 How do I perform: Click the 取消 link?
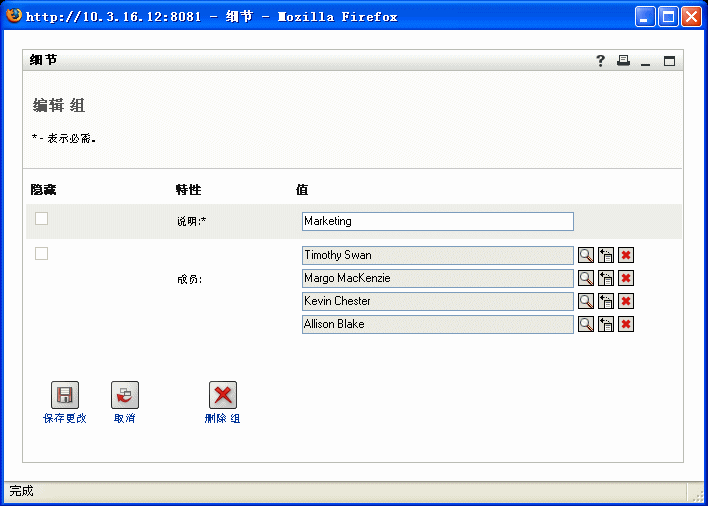125,418
